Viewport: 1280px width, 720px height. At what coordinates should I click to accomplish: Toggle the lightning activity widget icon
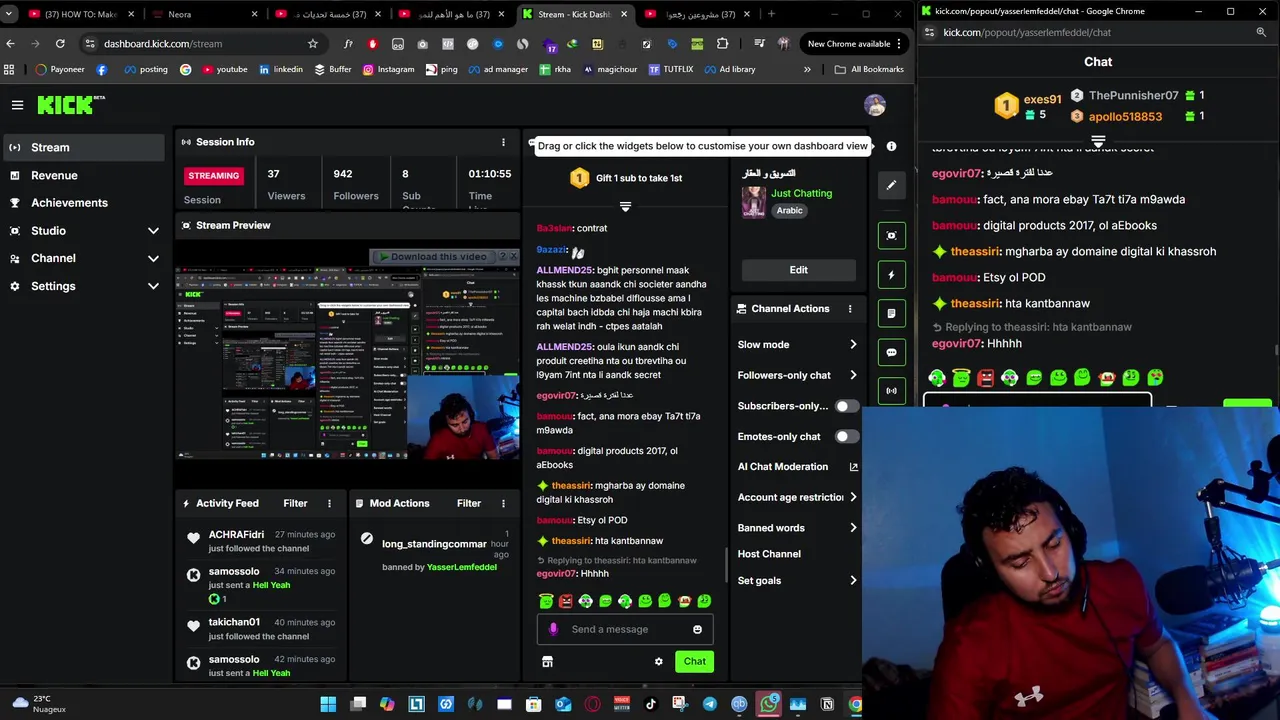(x=891, y=274)
